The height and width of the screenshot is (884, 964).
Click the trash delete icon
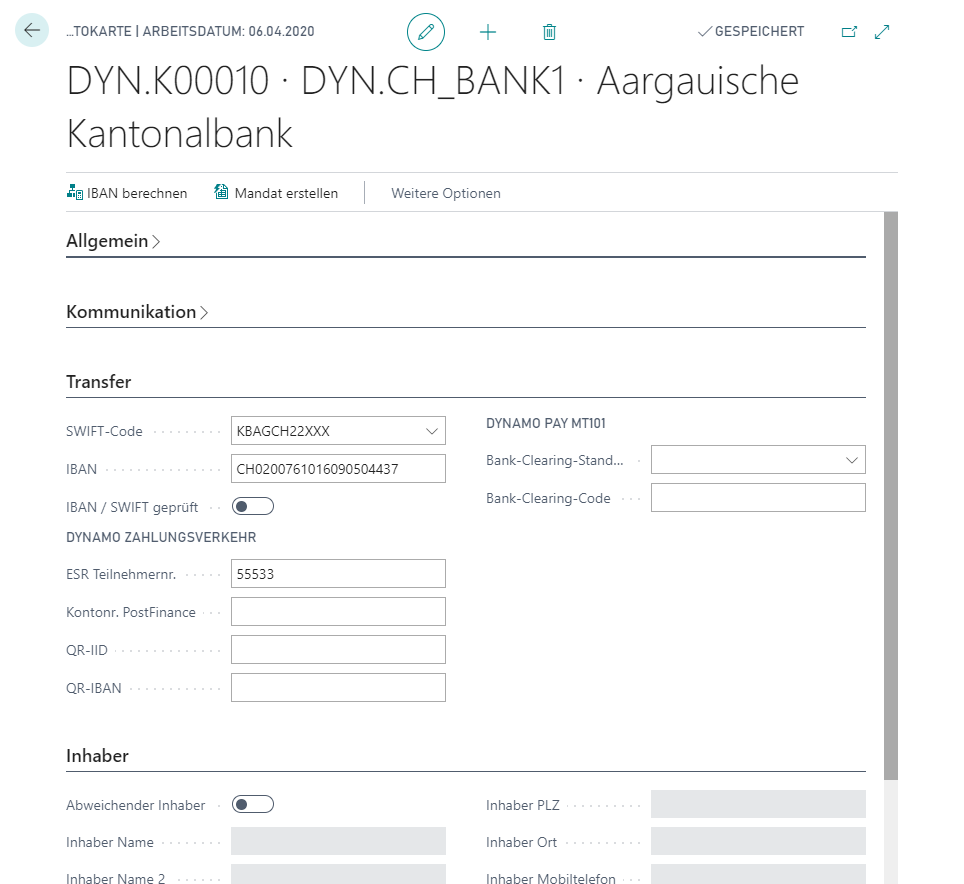click(549, 32)
